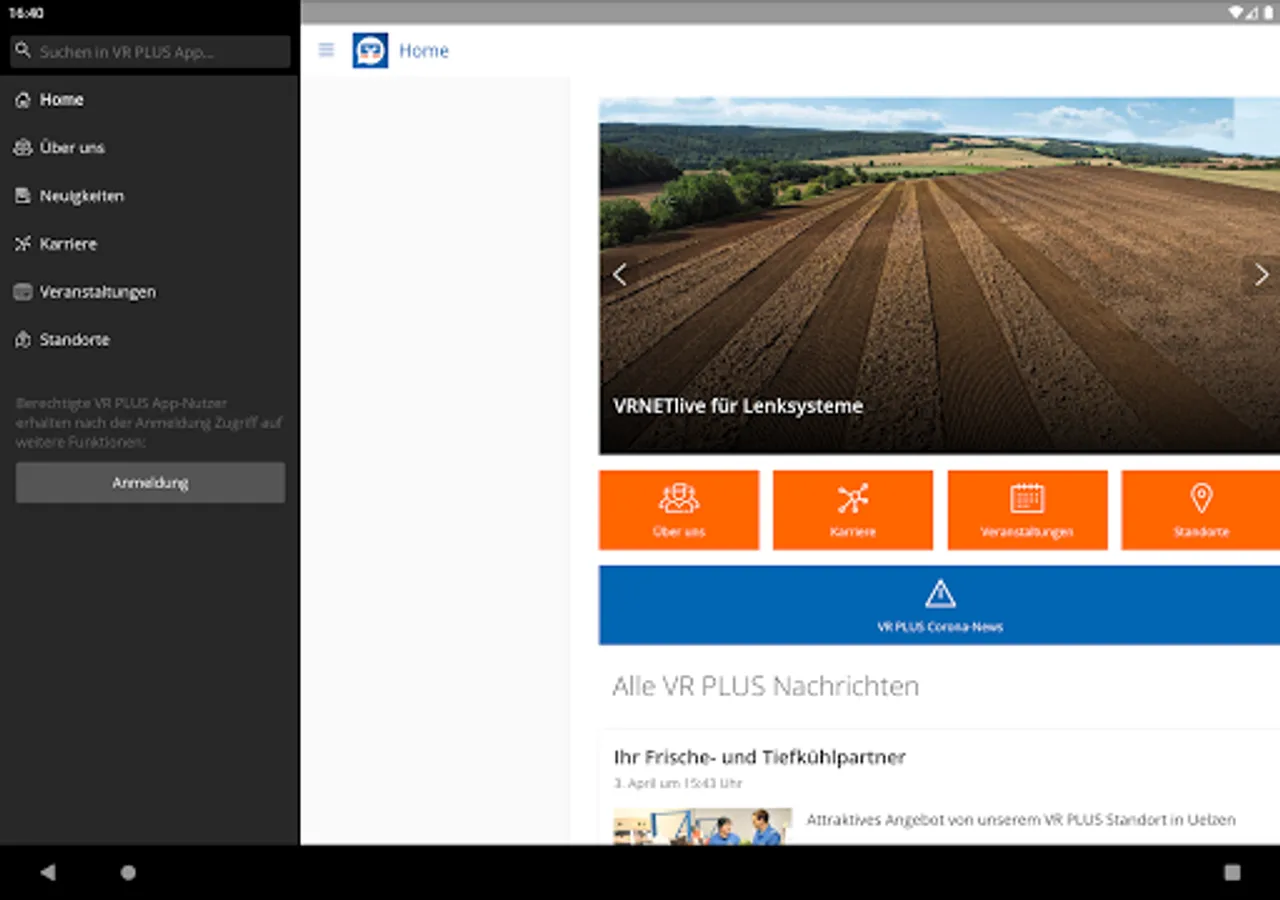Image resolution: width=1280 pixels, height=900 pixels.
Task: Click the Home title in the header
Action: click(x=424, y=51)
